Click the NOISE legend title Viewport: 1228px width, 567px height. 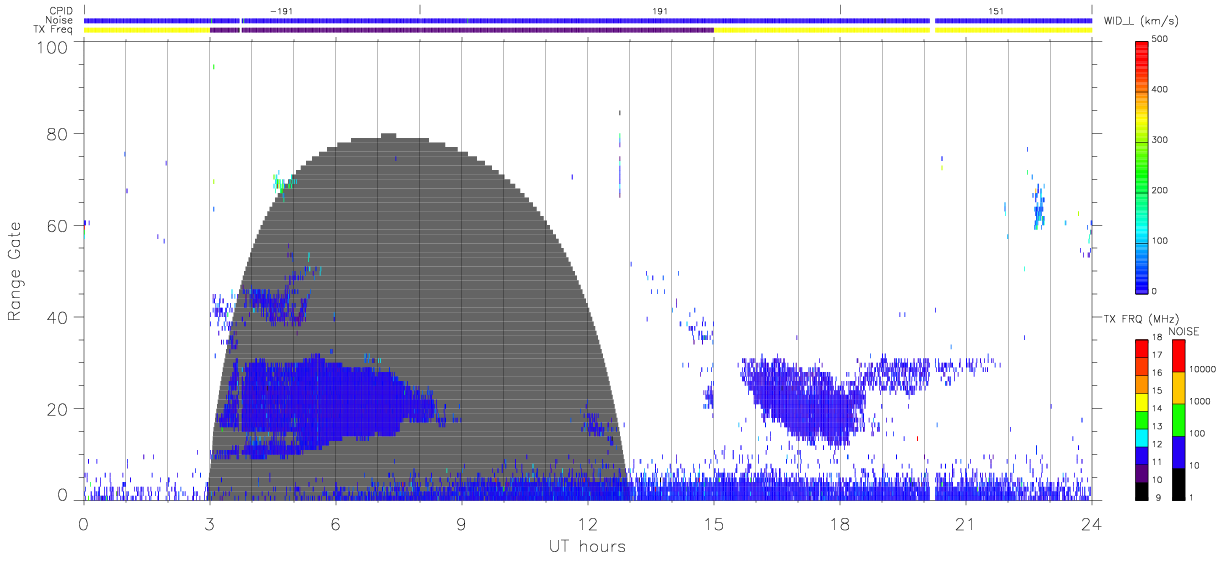1183,331
